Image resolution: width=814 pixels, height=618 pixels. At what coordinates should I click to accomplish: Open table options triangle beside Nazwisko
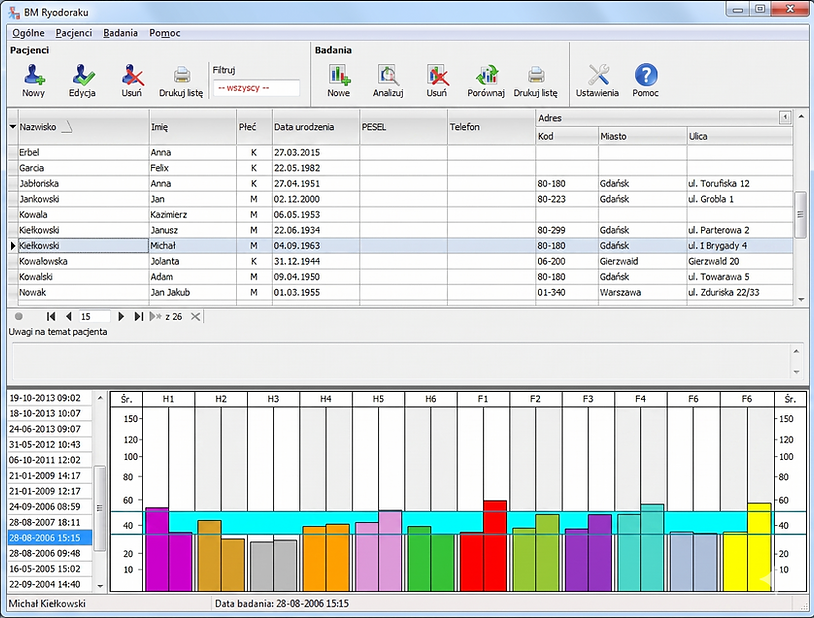pos(12,127)
